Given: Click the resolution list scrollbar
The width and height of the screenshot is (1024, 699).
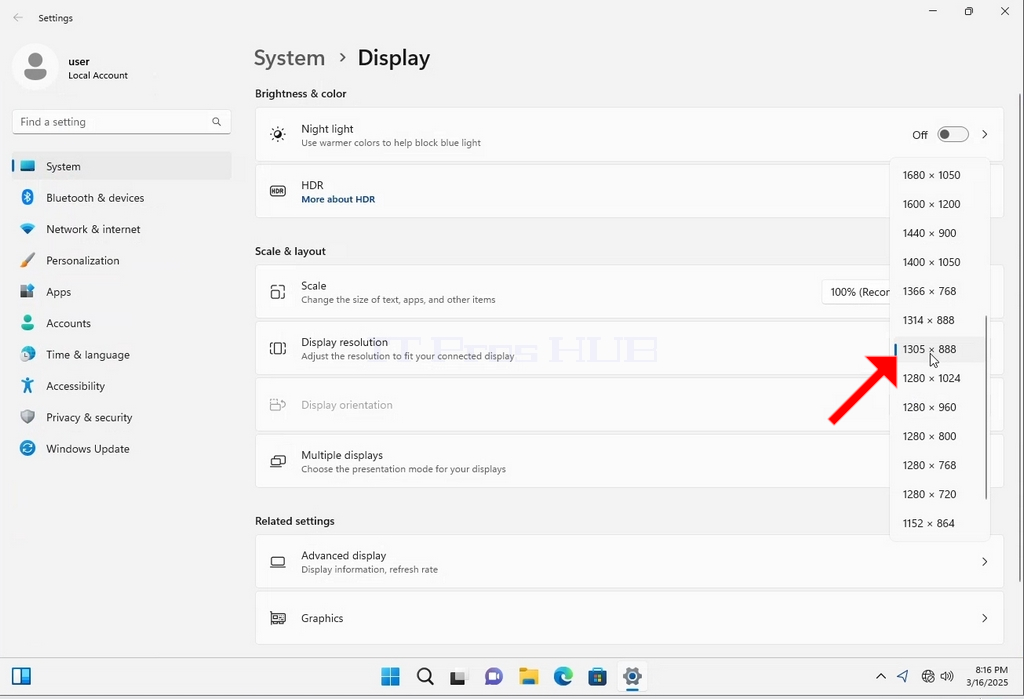Looking at the screenshot, I should [x=985, y=408].
